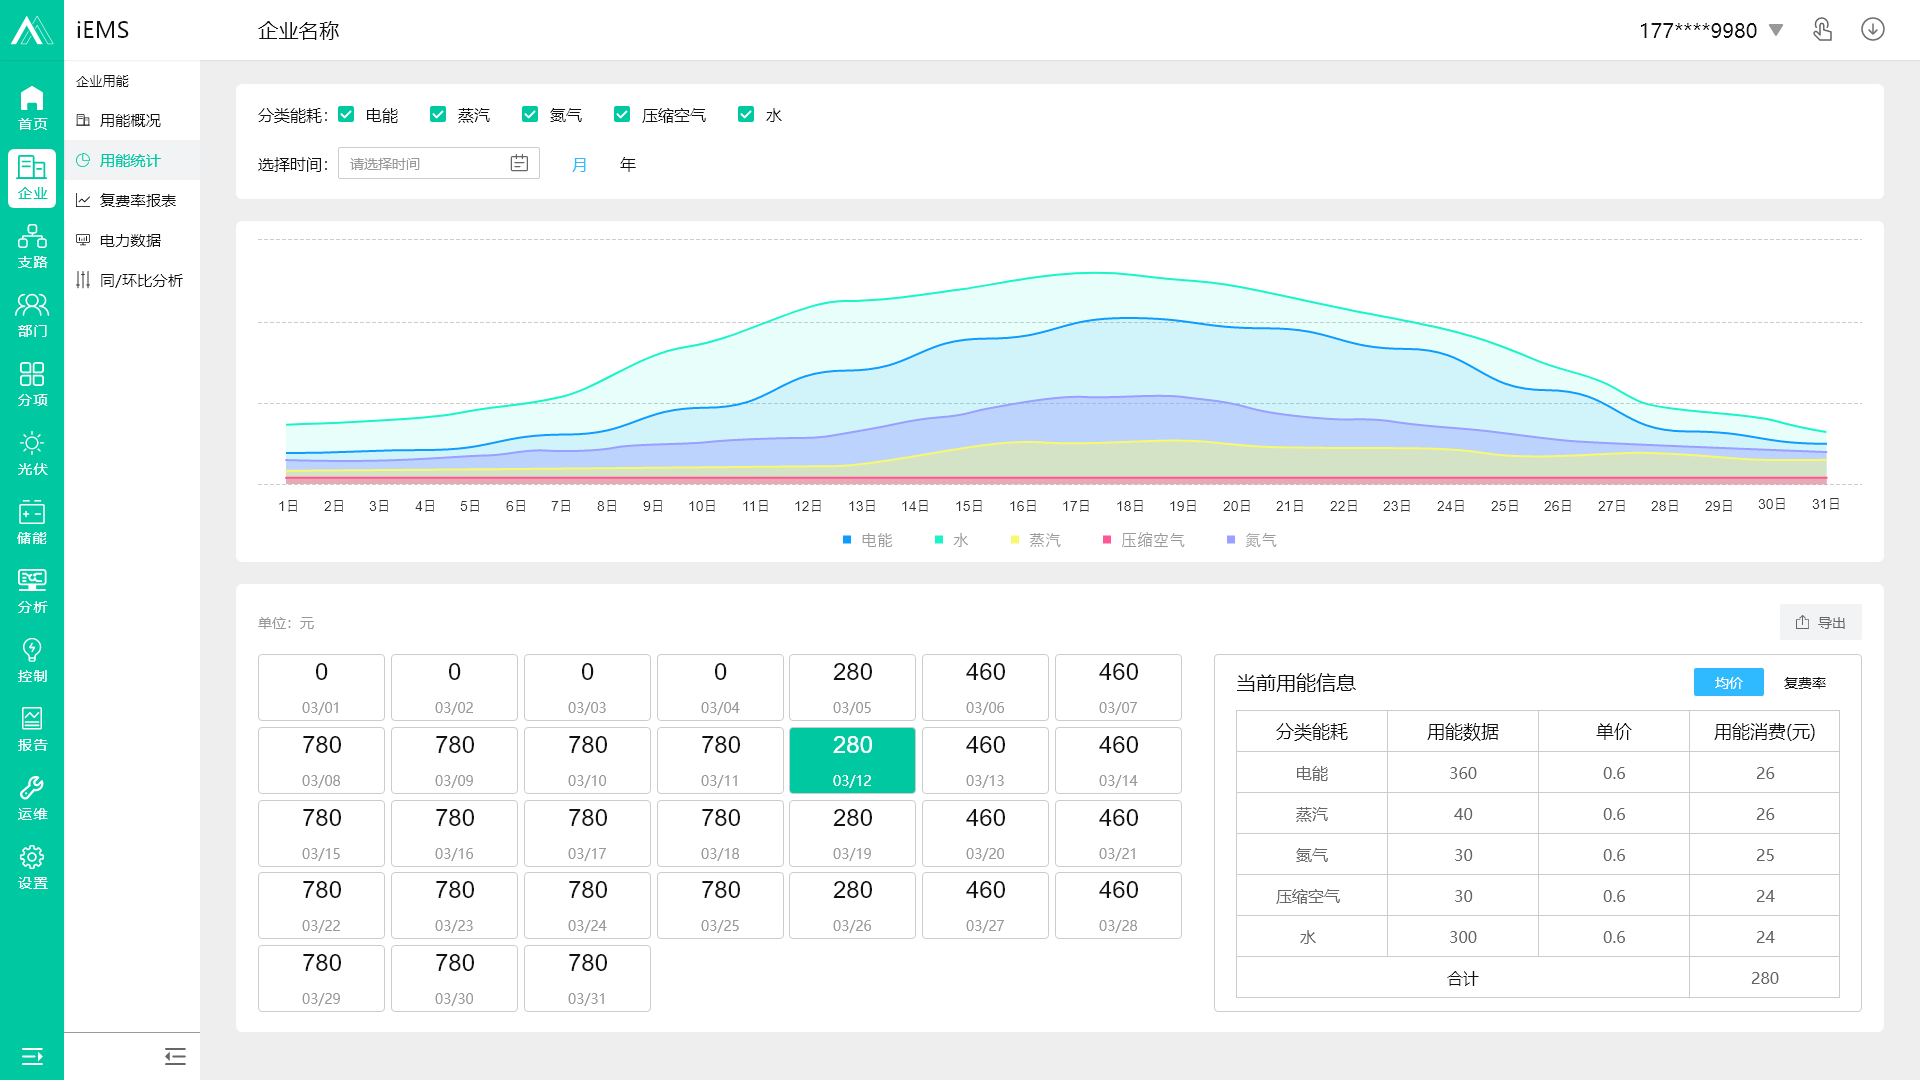Select the 03/26 calendar cell
Screen dimensions: 1920x1080
click(x=852, y=905)
